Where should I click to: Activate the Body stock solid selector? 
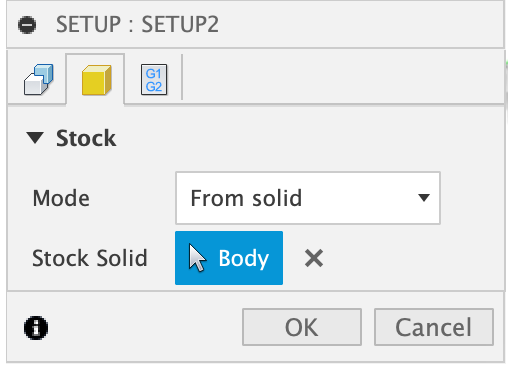pyautogui.click(x=229, y=258)
